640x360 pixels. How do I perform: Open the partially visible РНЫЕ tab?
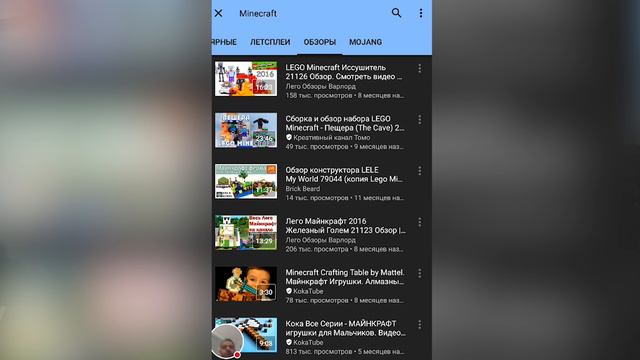tap(224, 42)
